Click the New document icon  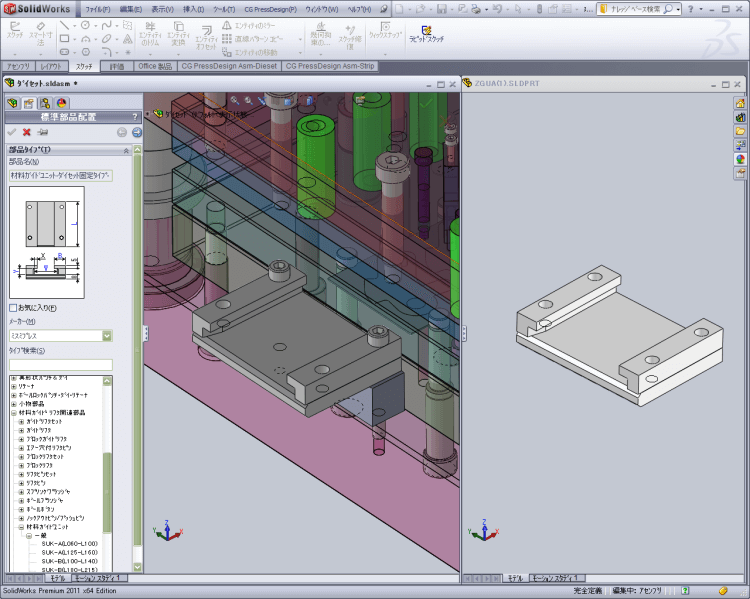click(x=399, y=9)
